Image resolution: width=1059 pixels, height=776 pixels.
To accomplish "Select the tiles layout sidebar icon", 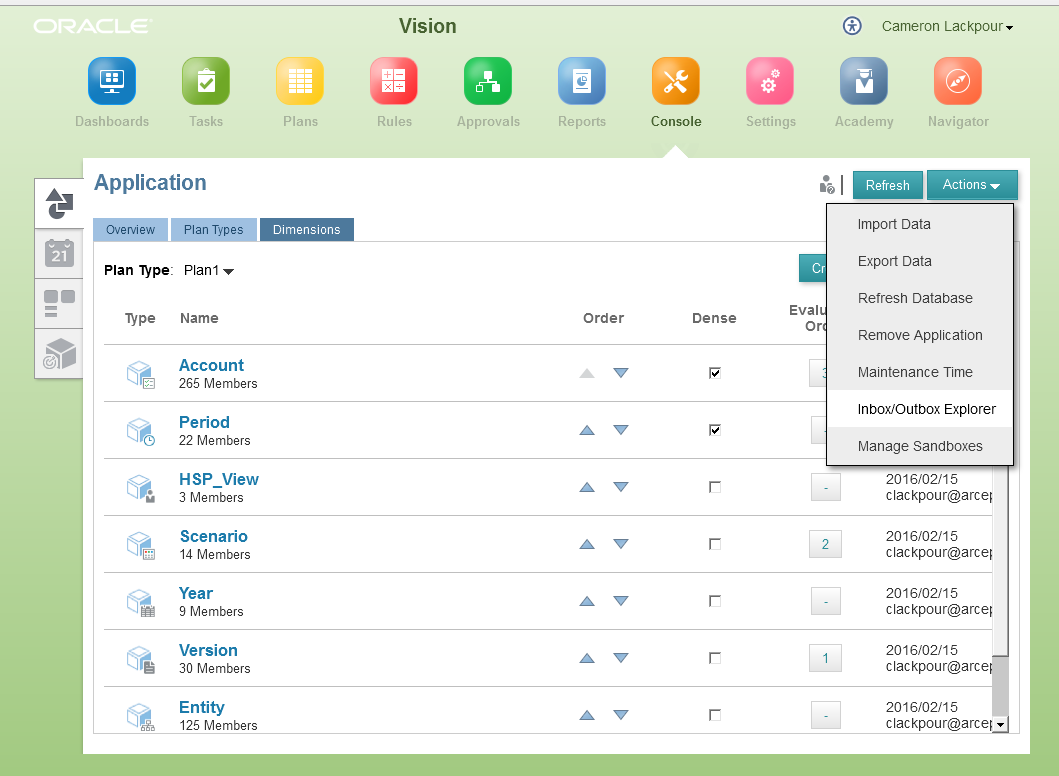I will coord(59,304).
